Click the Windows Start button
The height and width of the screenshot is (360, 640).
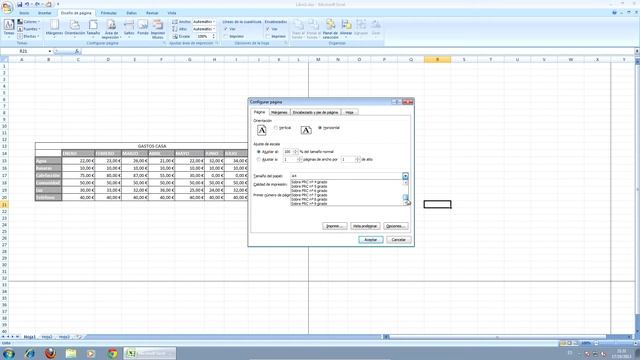coord(9,353)
